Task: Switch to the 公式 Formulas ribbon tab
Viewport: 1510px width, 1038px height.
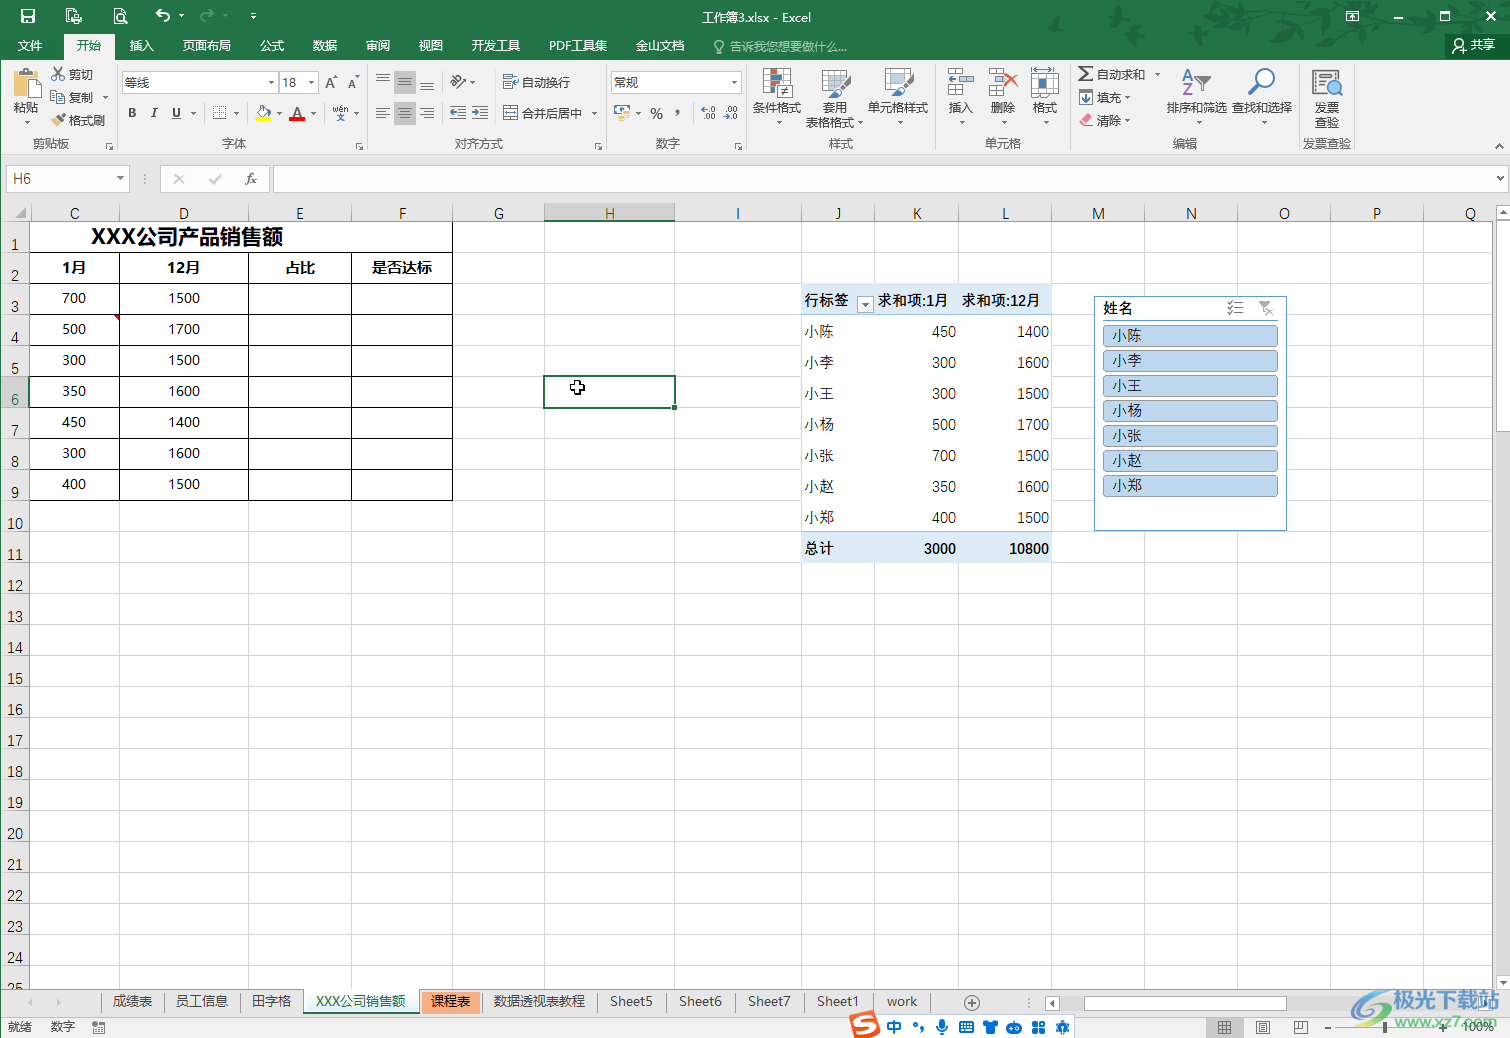Action: (272, 46)
